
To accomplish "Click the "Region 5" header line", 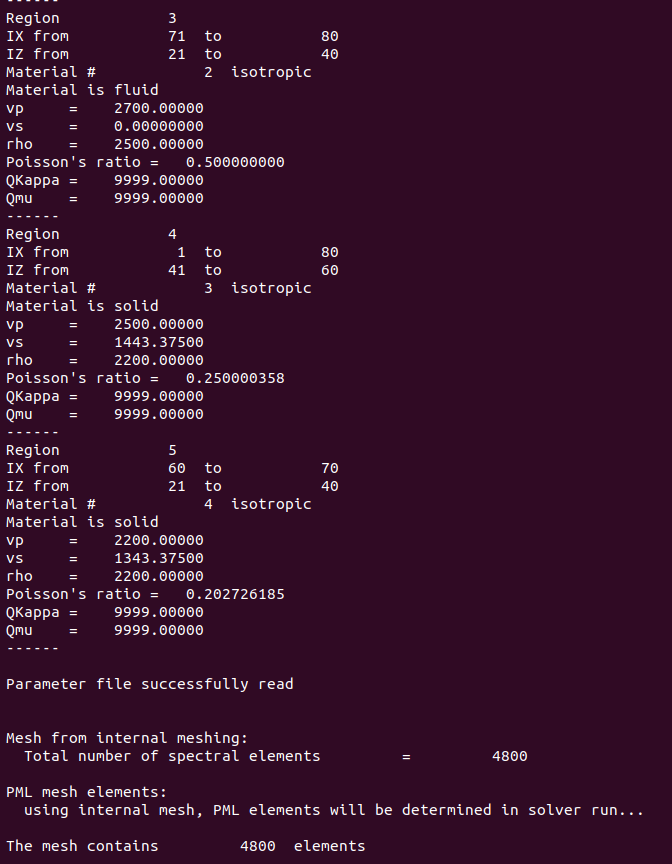I will [x=91, y=450].
